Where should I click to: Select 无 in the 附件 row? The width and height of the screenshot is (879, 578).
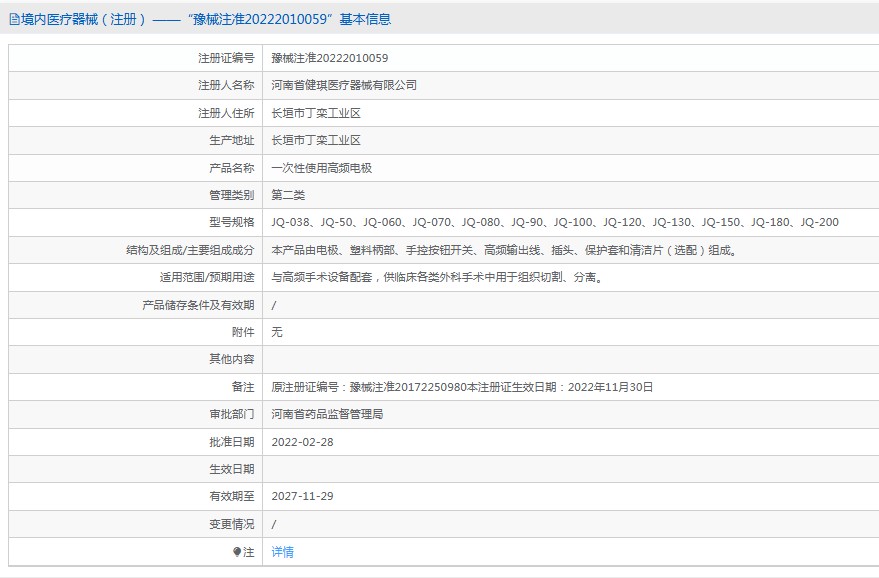click(277, 332)
